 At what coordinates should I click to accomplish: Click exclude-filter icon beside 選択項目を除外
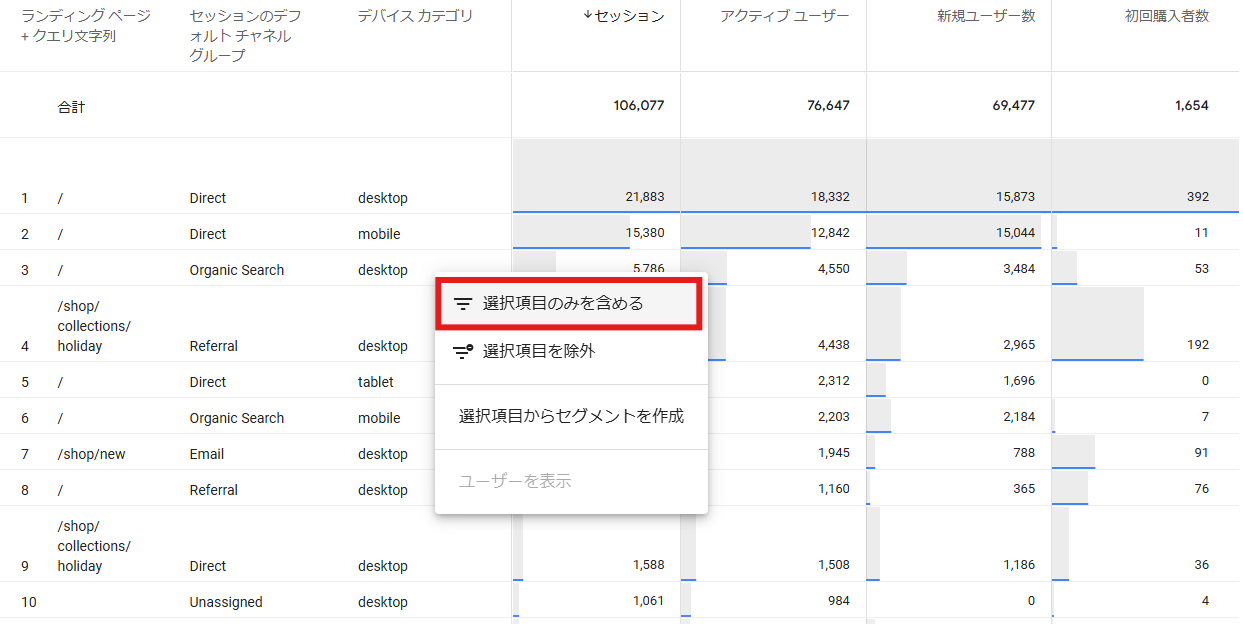(463, 352)
